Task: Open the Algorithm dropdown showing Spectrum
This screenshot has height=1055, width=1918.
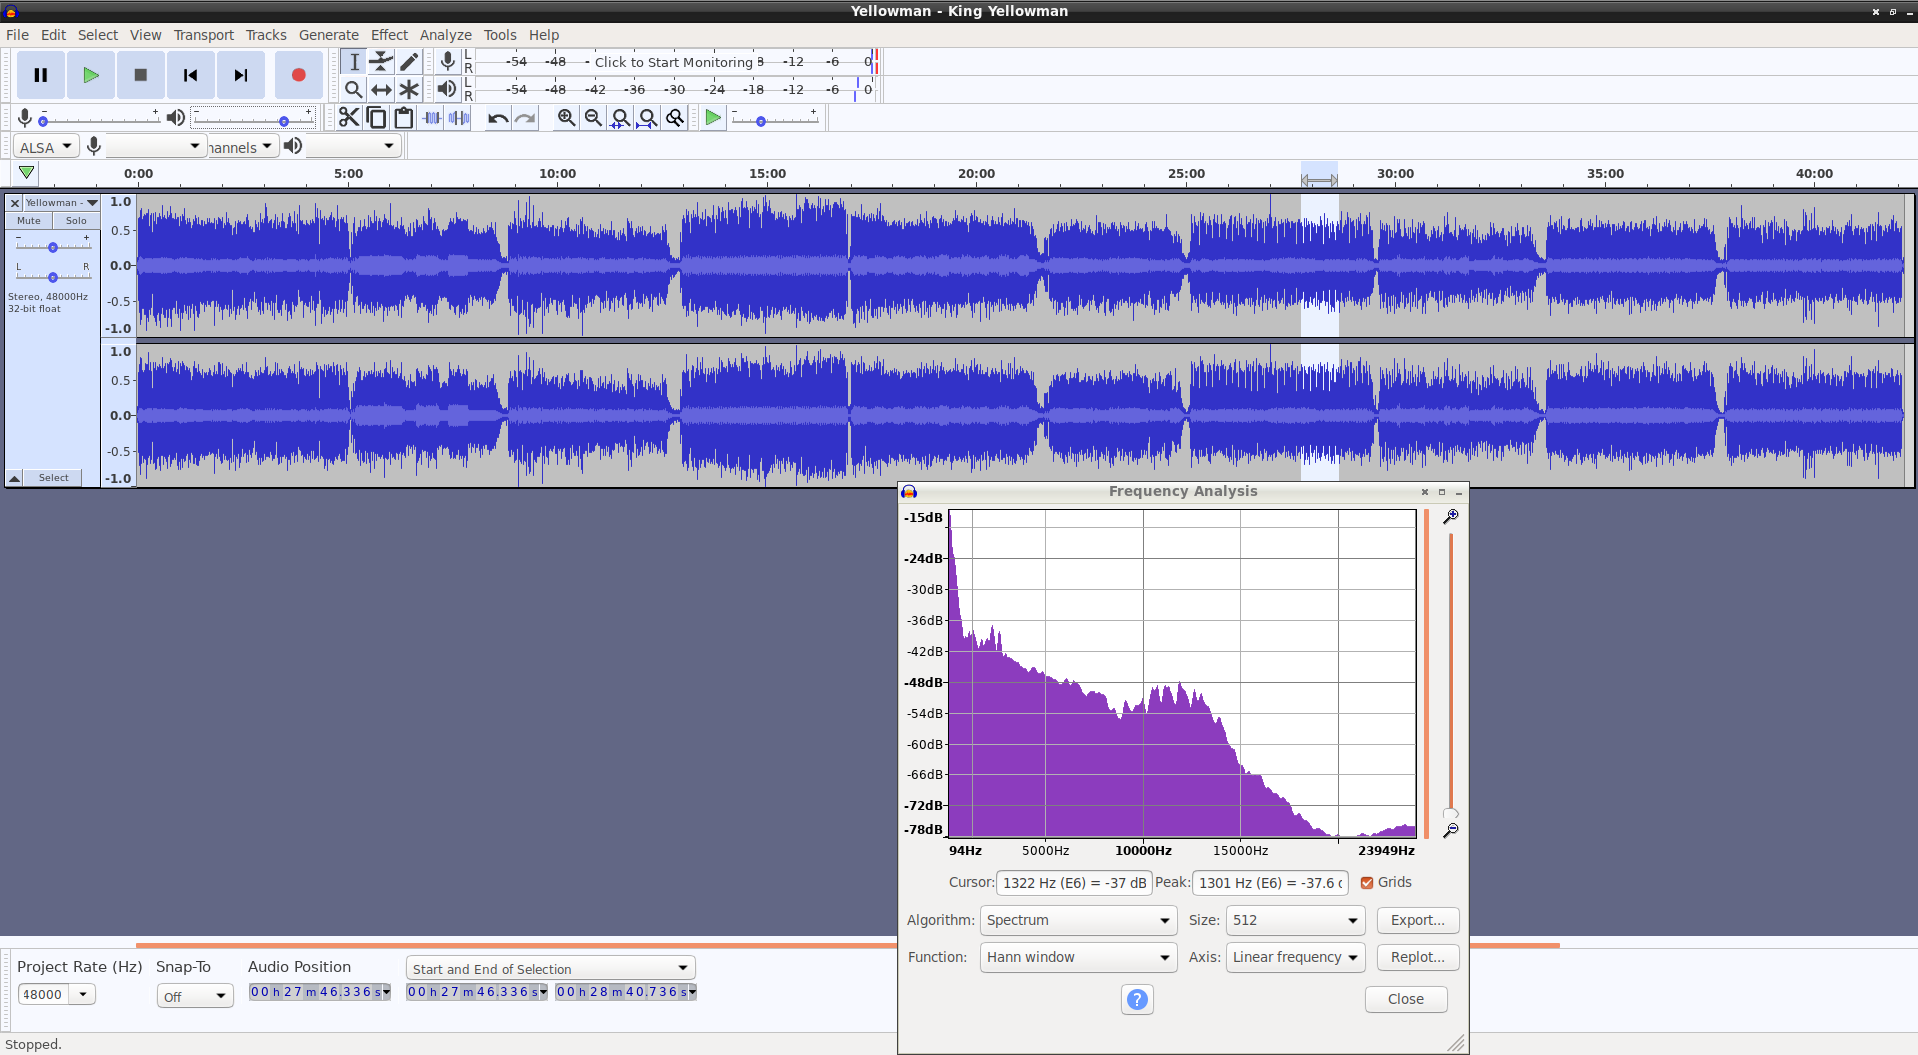Action: (x=1078, y=920)
